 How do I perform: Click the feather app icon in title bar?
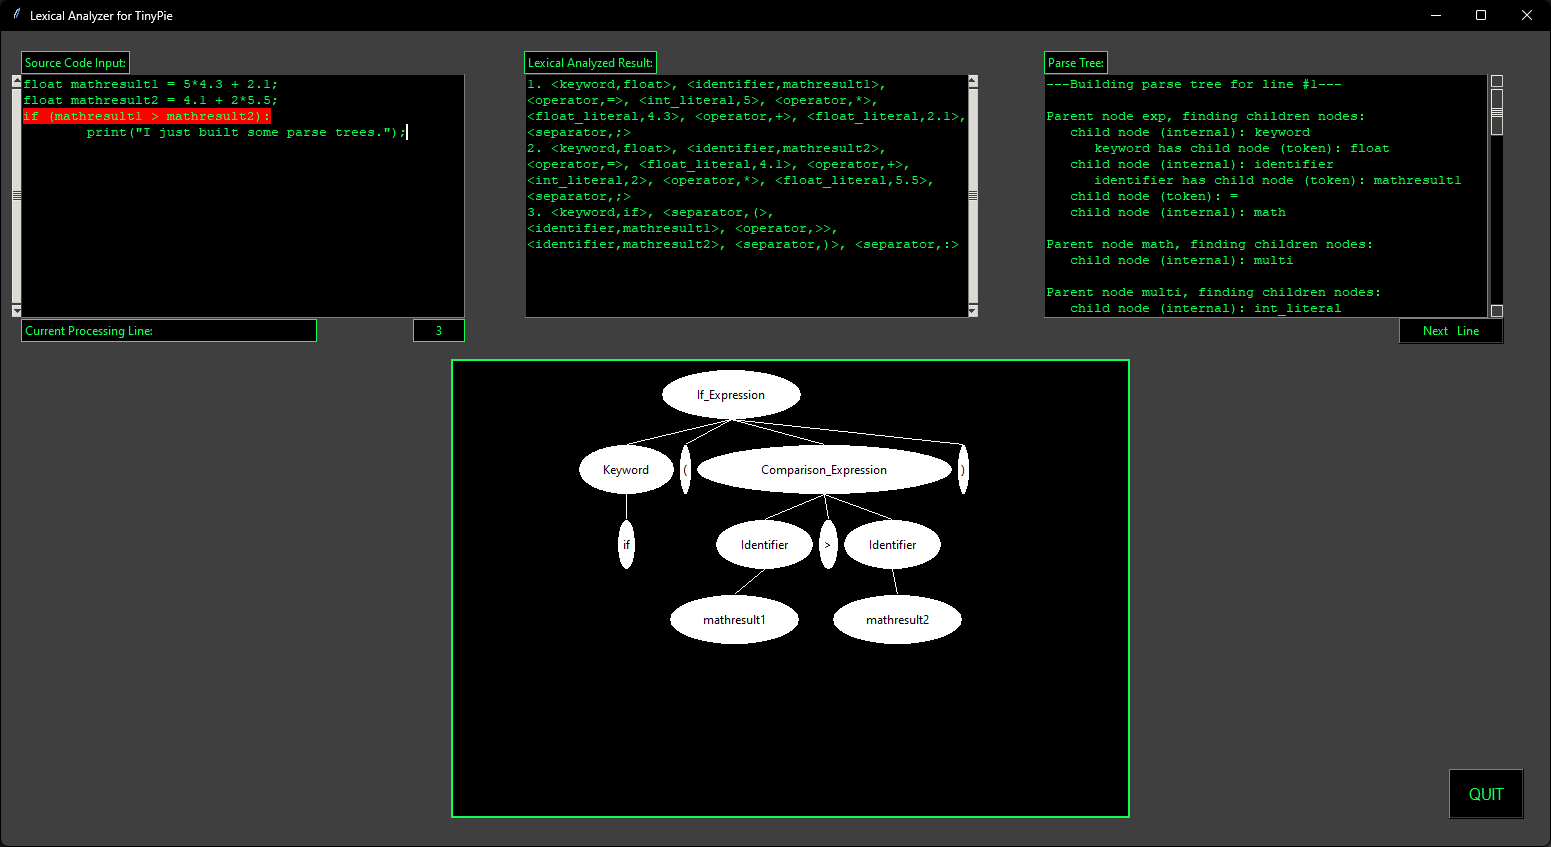pyautogui.click(x=16, y=15)
